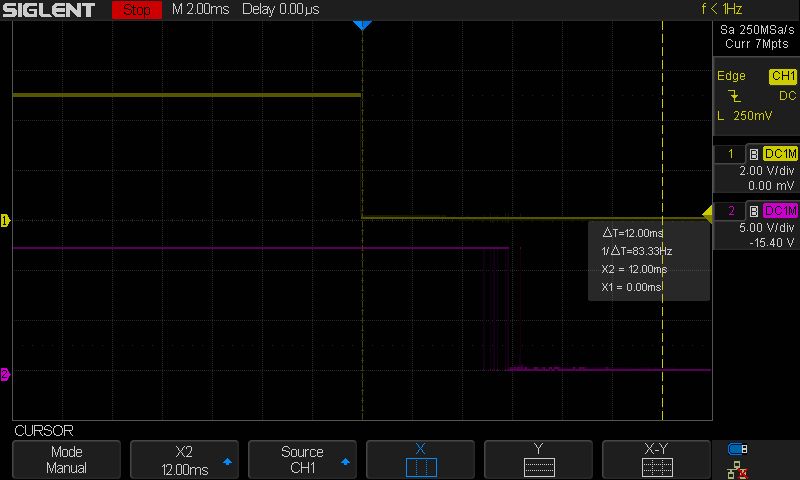Select the X cursor type
Screen dimensions: 800x480
click(420, 460)
